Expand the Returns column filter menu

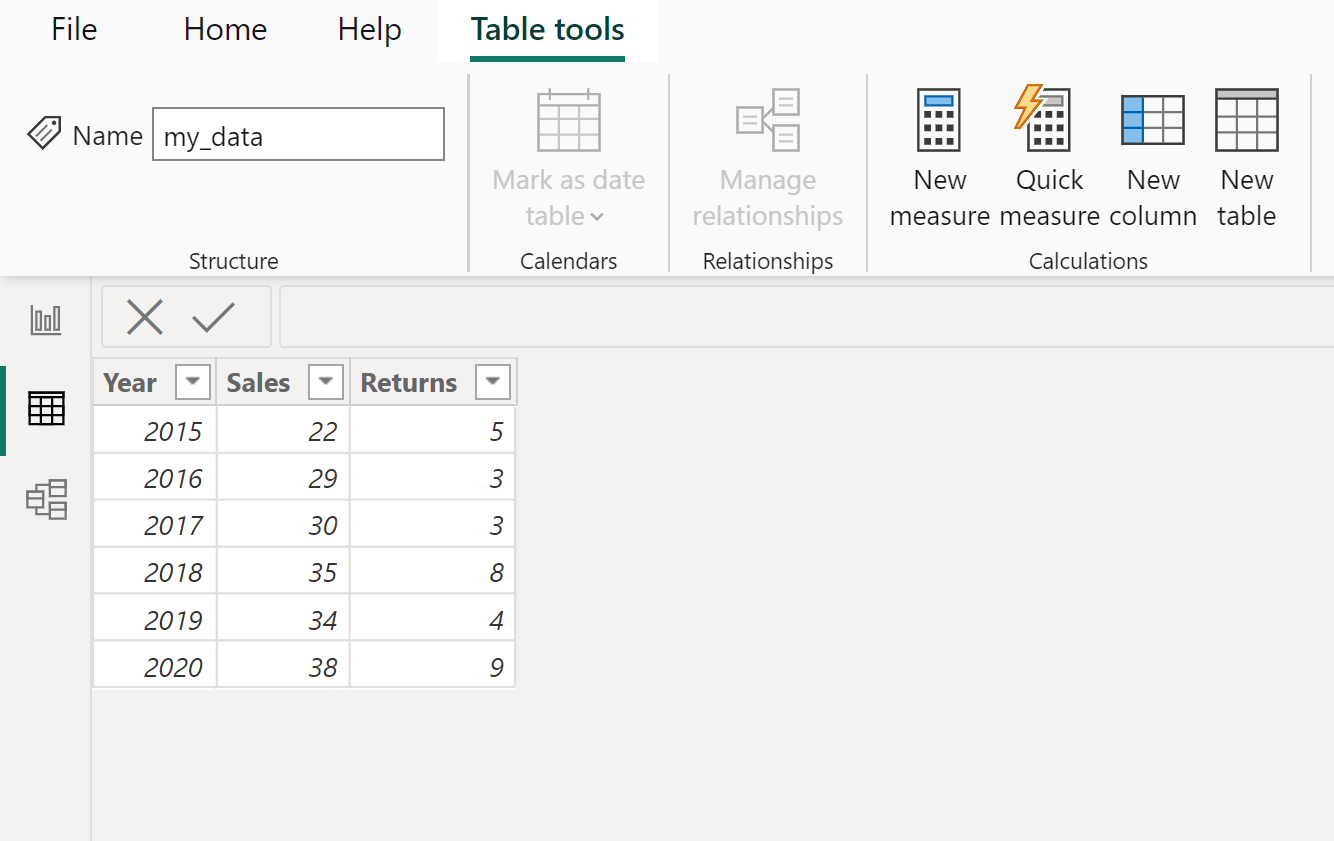pos(492,382)
